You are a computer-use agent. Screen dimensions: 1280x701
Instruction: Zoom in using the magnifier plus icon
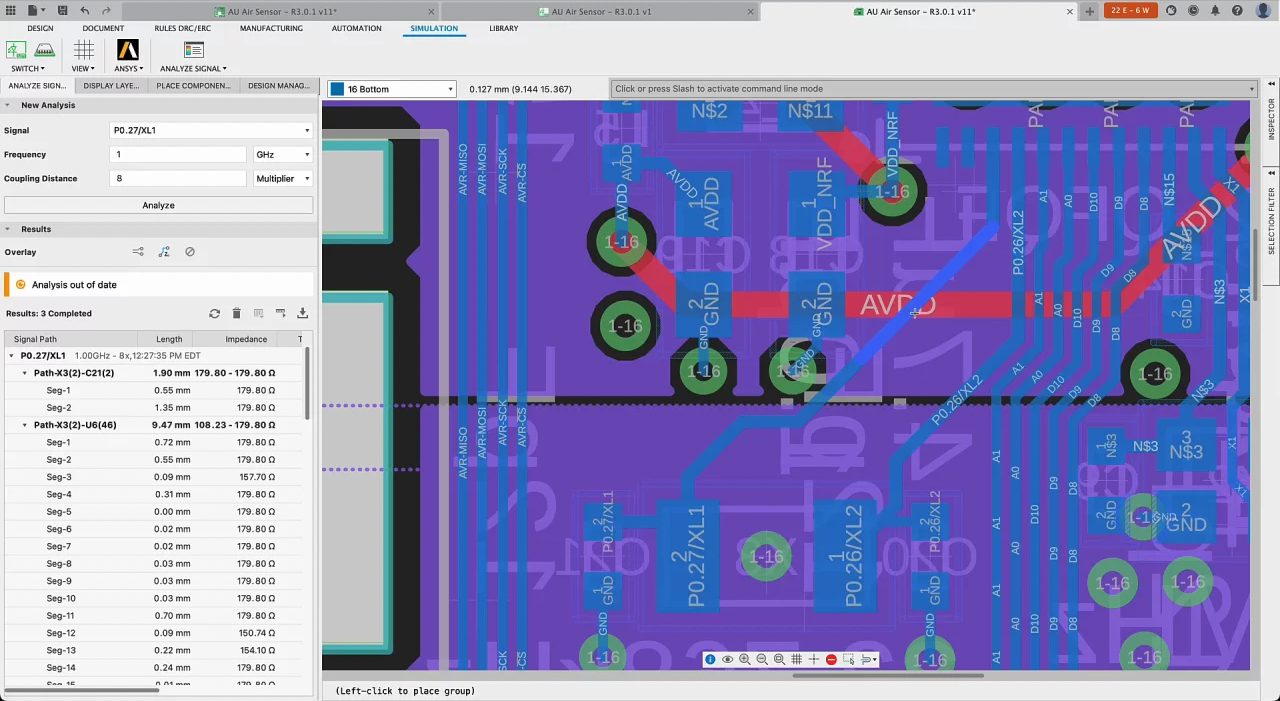tap(744, 660)
